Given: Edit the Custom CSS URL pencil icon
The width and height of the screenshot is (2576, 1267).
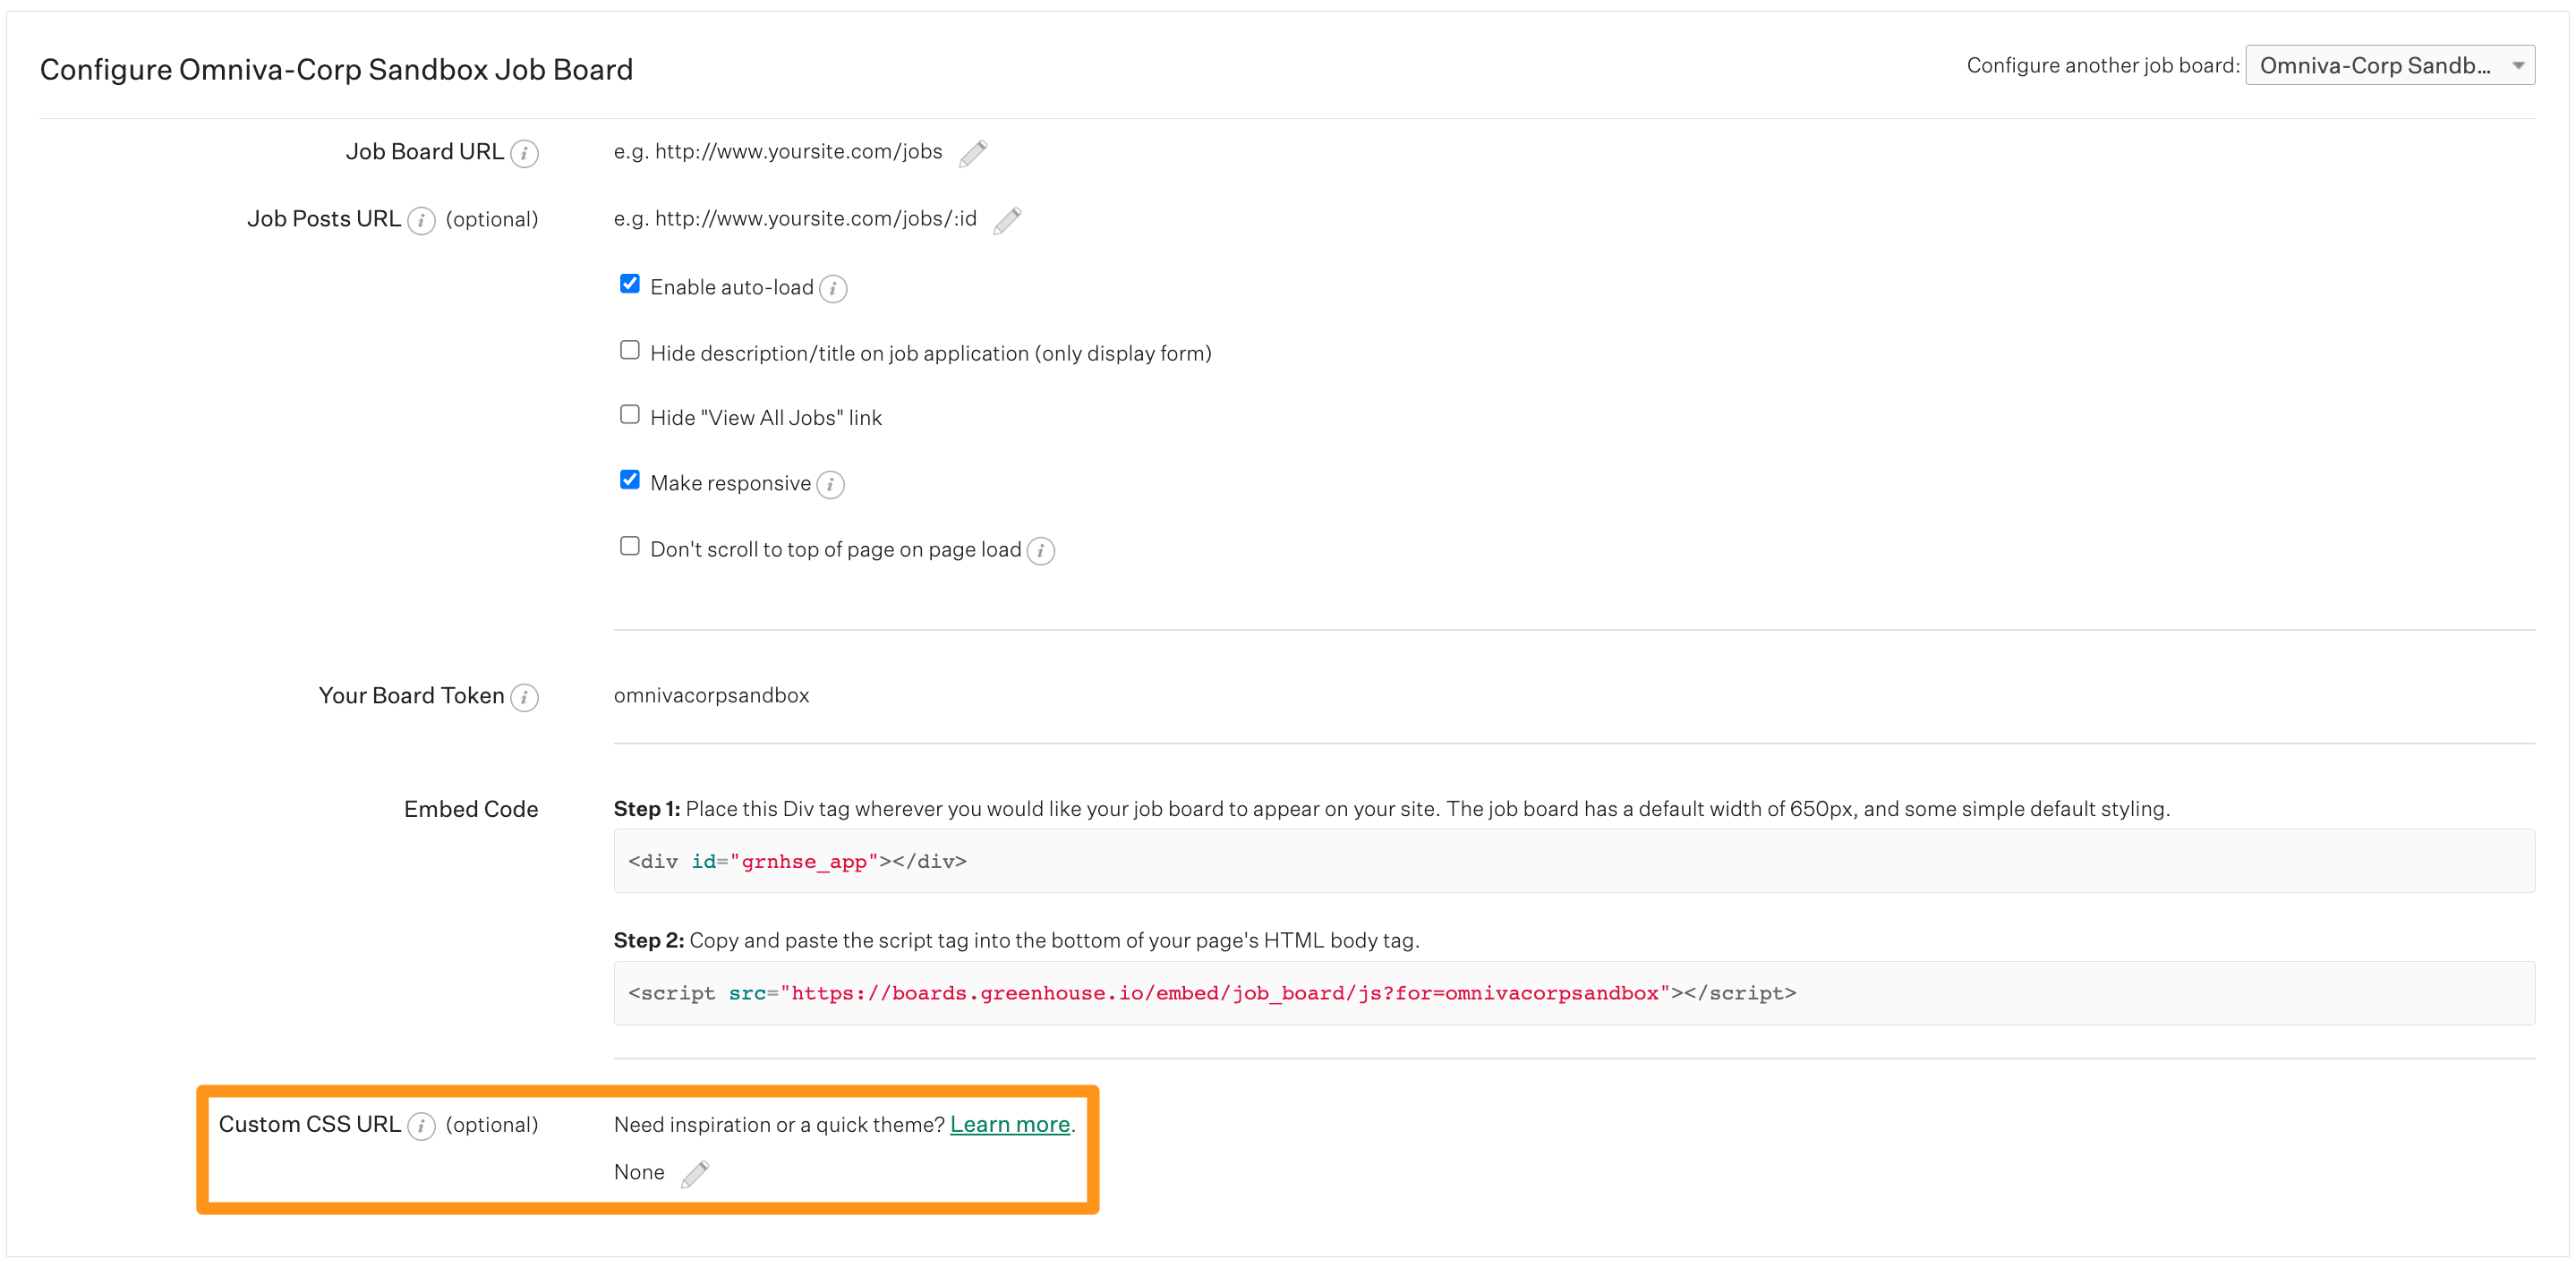Looking at the screenshot, I should tap(695, 1173).
